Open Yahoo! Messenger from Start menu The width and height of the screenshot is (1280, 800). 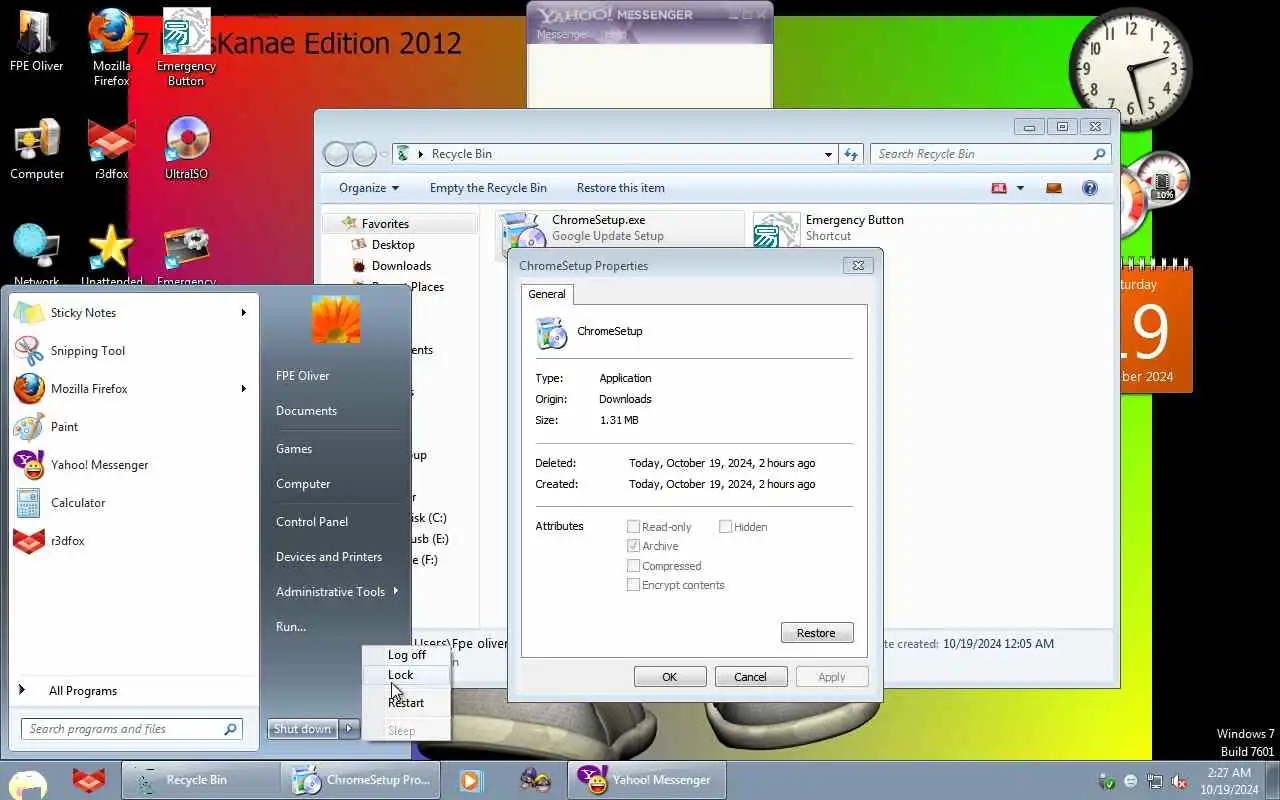click(131, 465)
